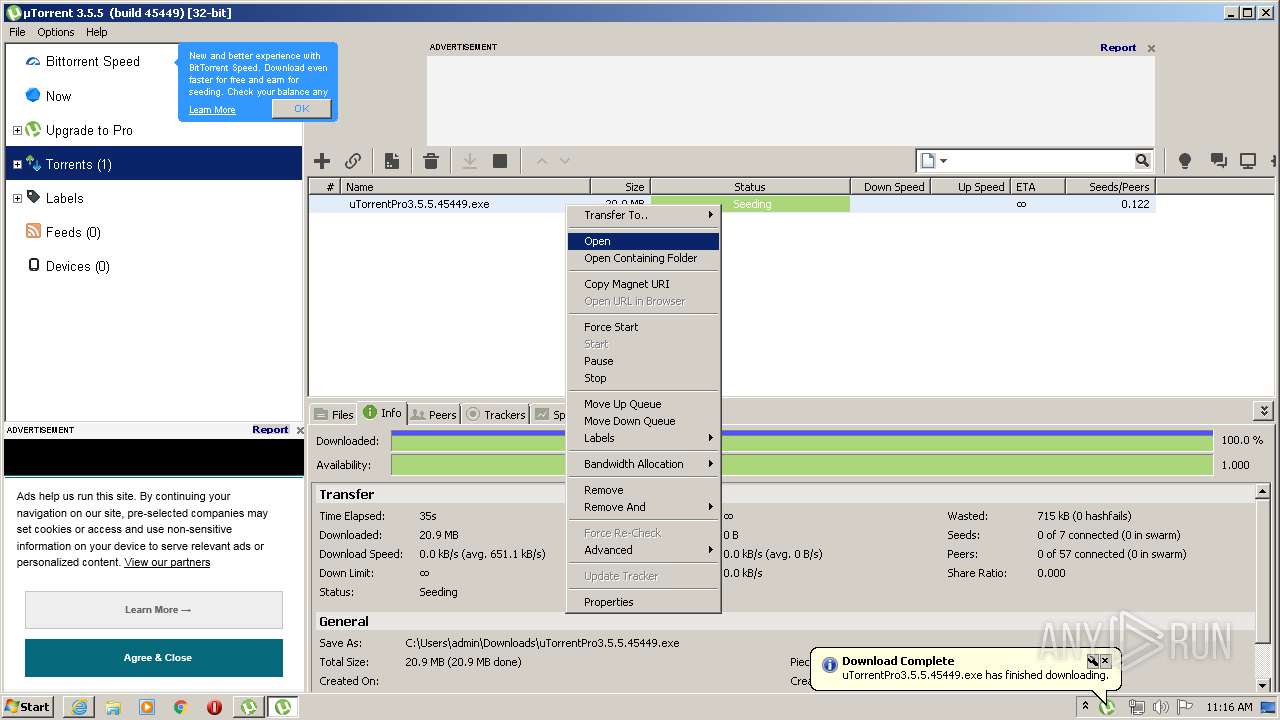This screenshot has width=1280, height=720.
Task: Show hidden tray icons arrow
Action: [1085, 707]
